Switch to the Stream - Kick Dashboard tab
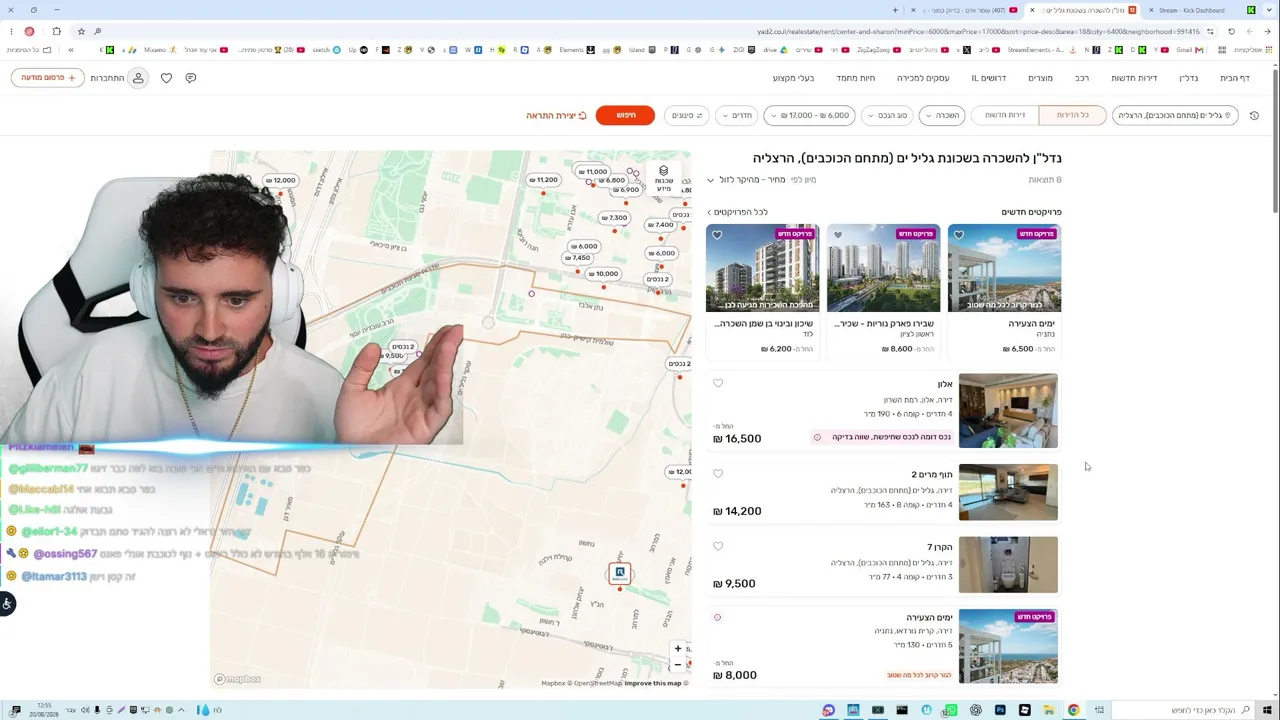Viewport: 1280px width, 720px height. point(1191,10)
